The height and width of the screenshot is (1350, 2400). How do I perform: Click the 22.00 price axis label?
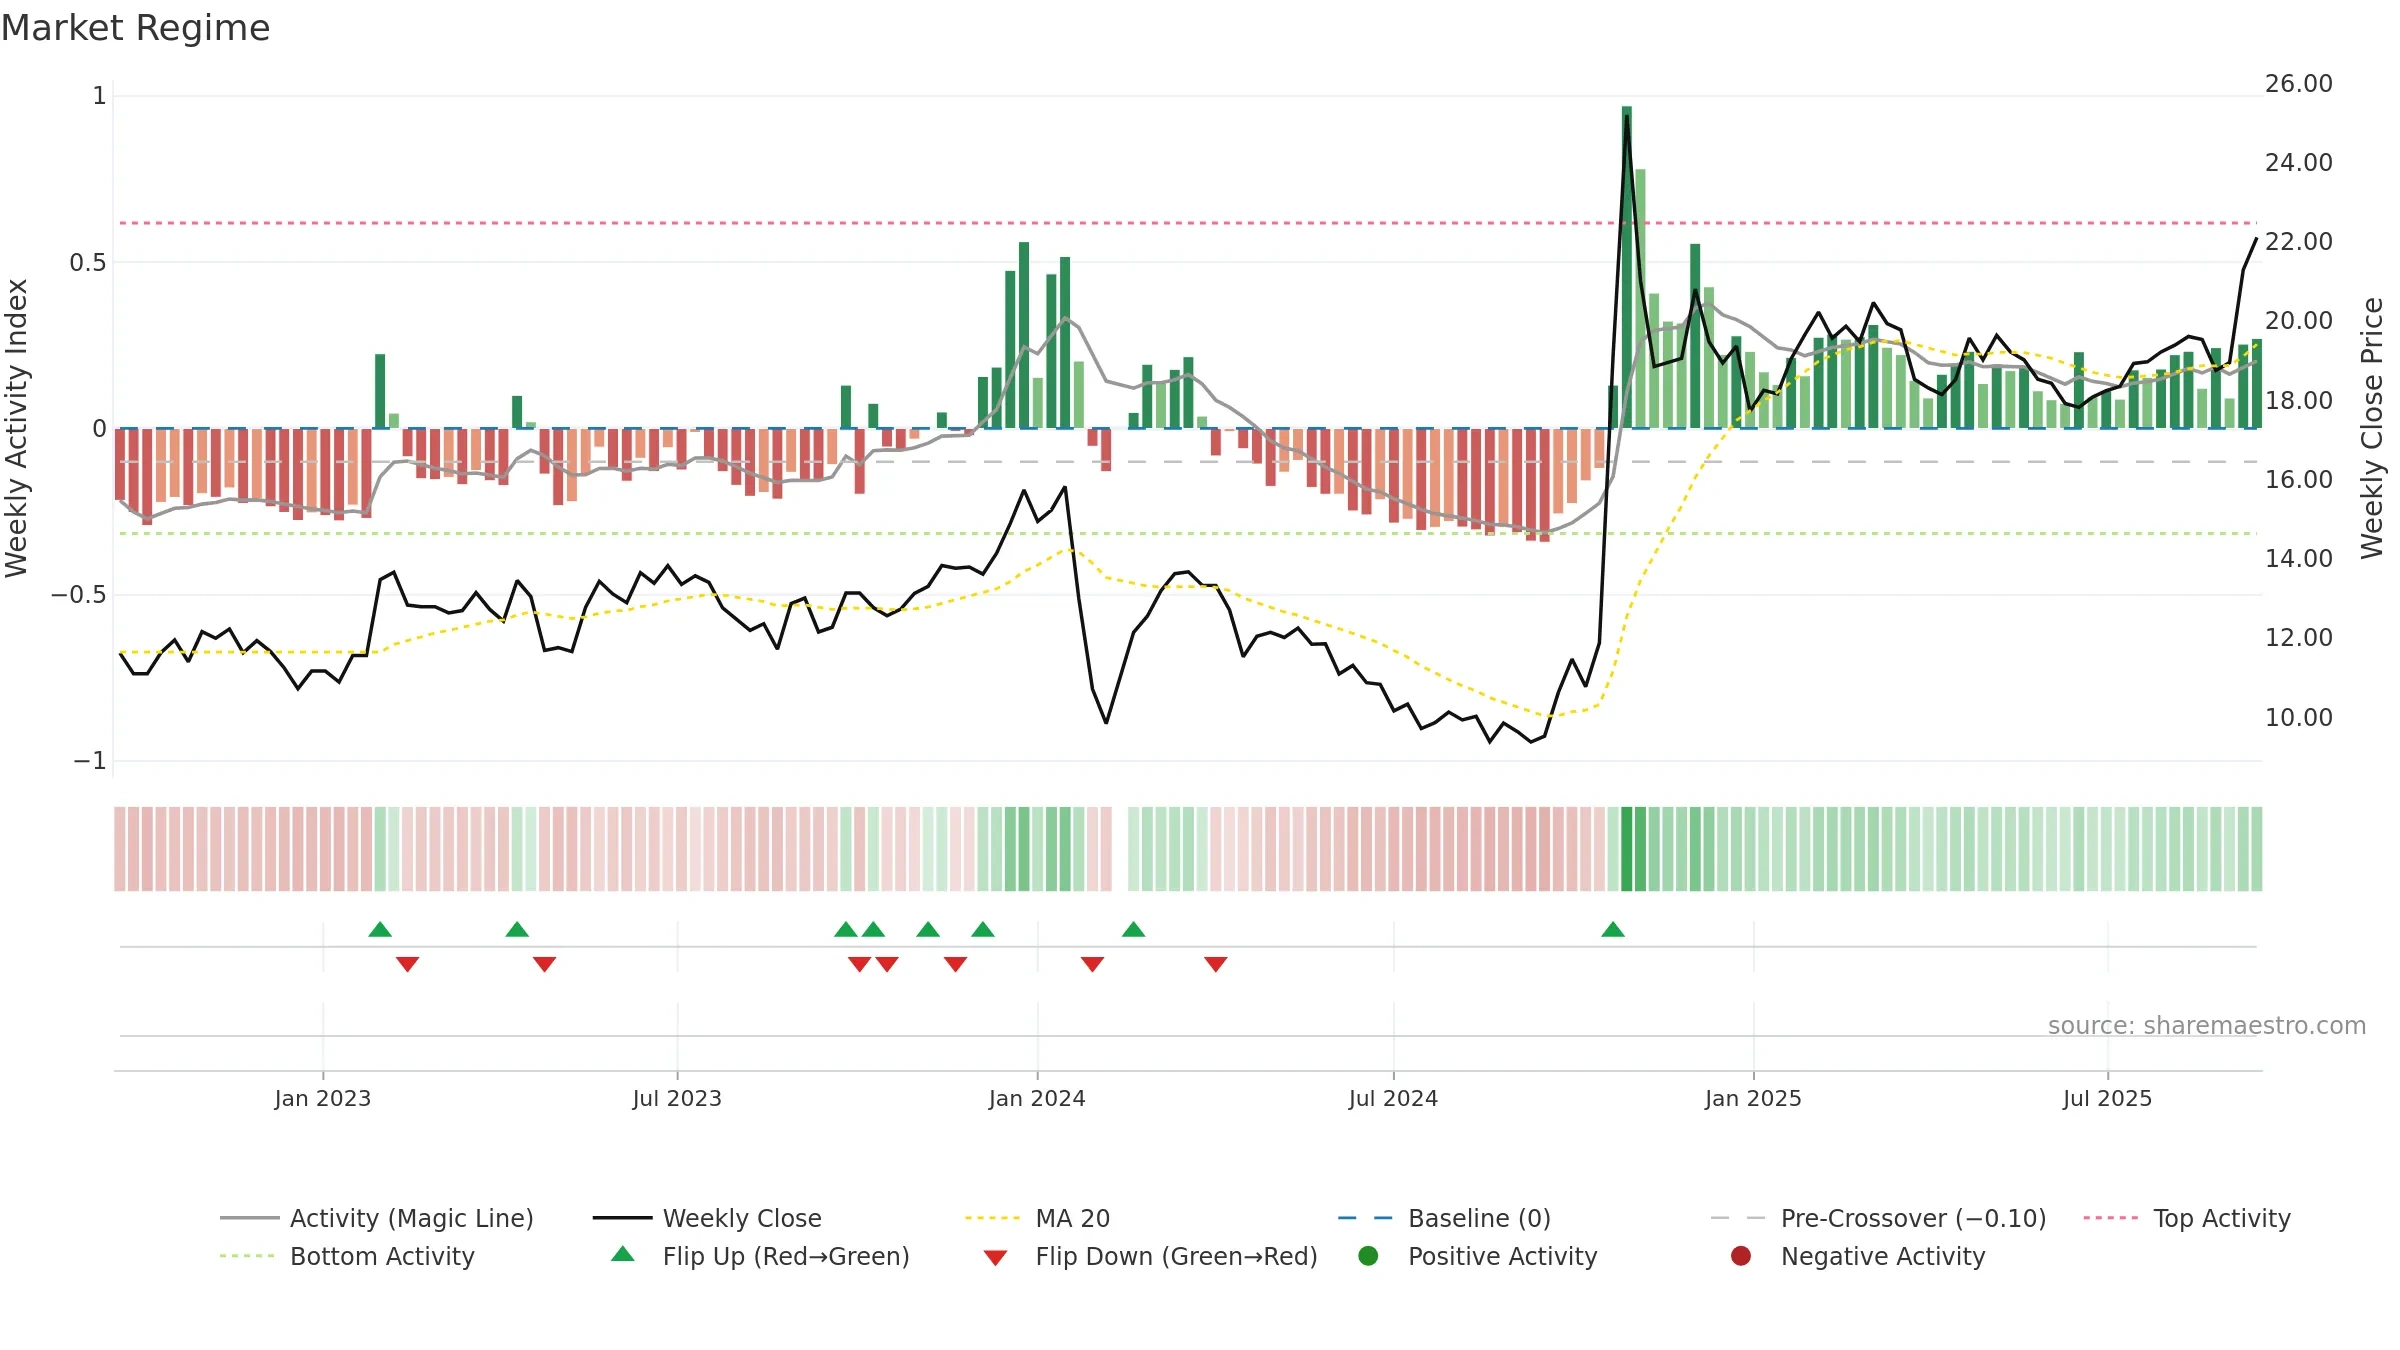click(x=2299, y=242)
